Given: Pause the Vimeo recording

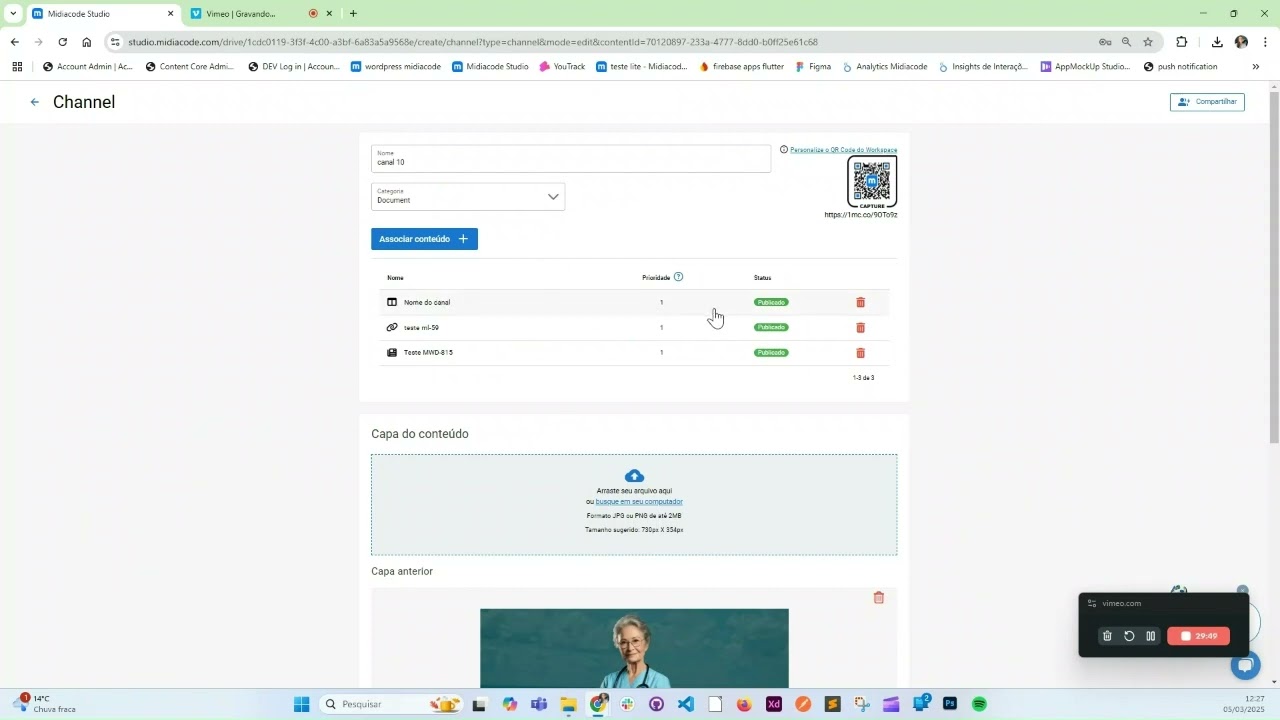Looking at the screenshot, I should (1151, 636).
